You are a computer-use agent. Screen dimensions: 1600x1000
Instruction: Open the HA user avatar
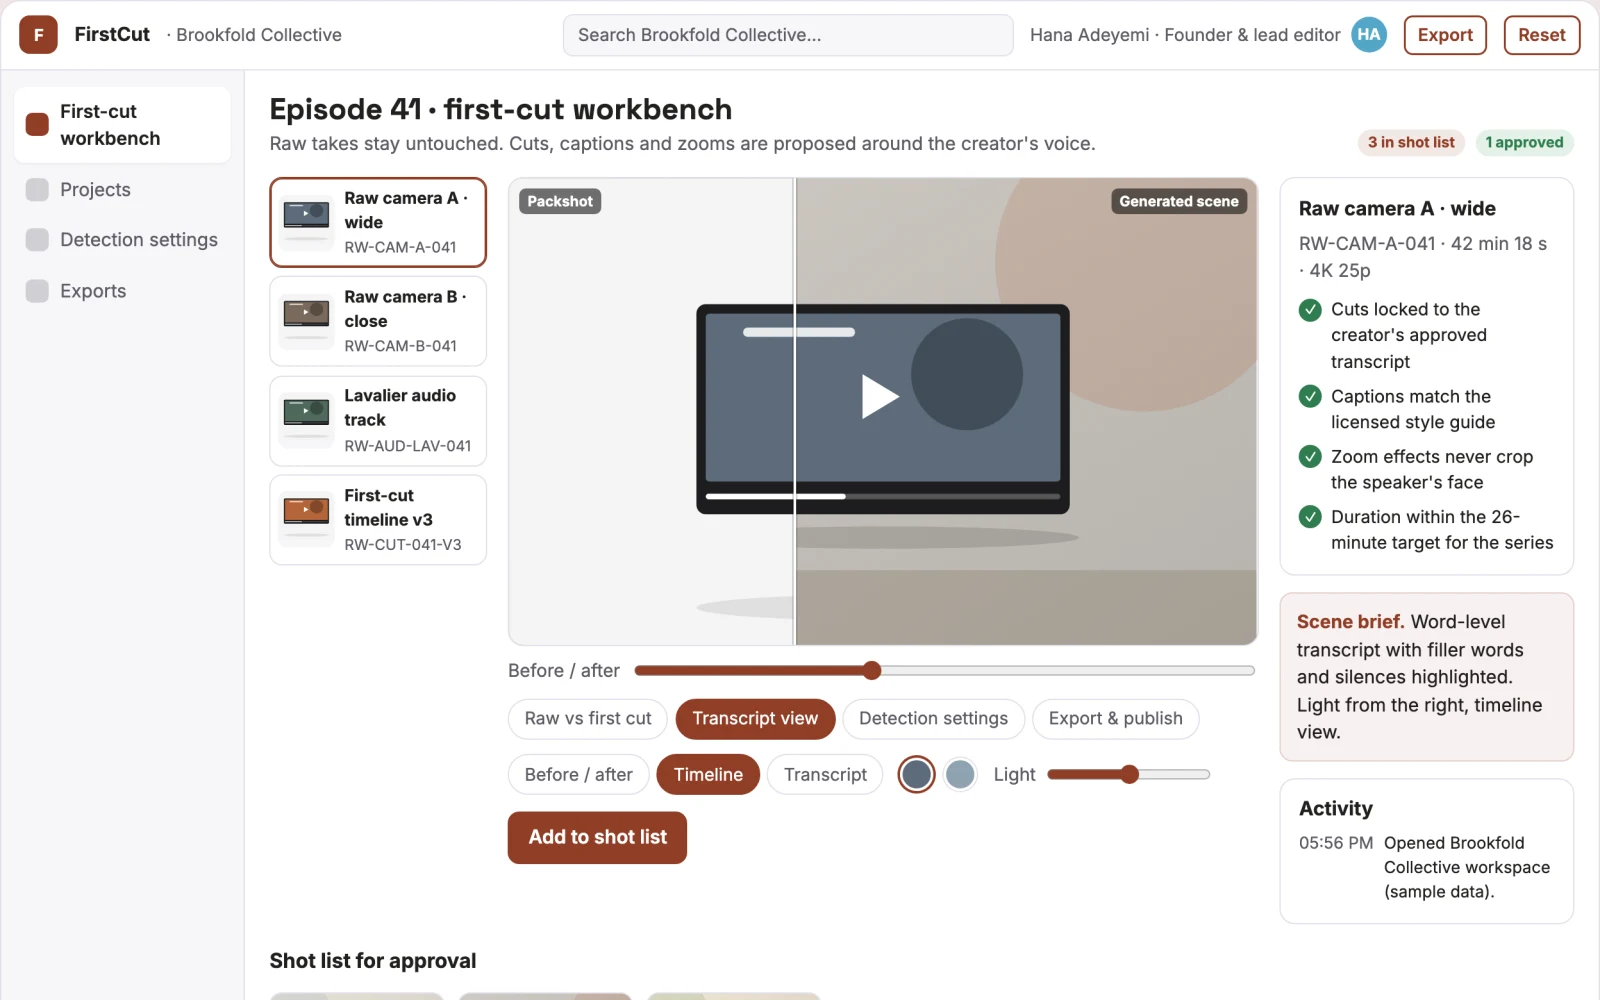[x=1369, y=35]
